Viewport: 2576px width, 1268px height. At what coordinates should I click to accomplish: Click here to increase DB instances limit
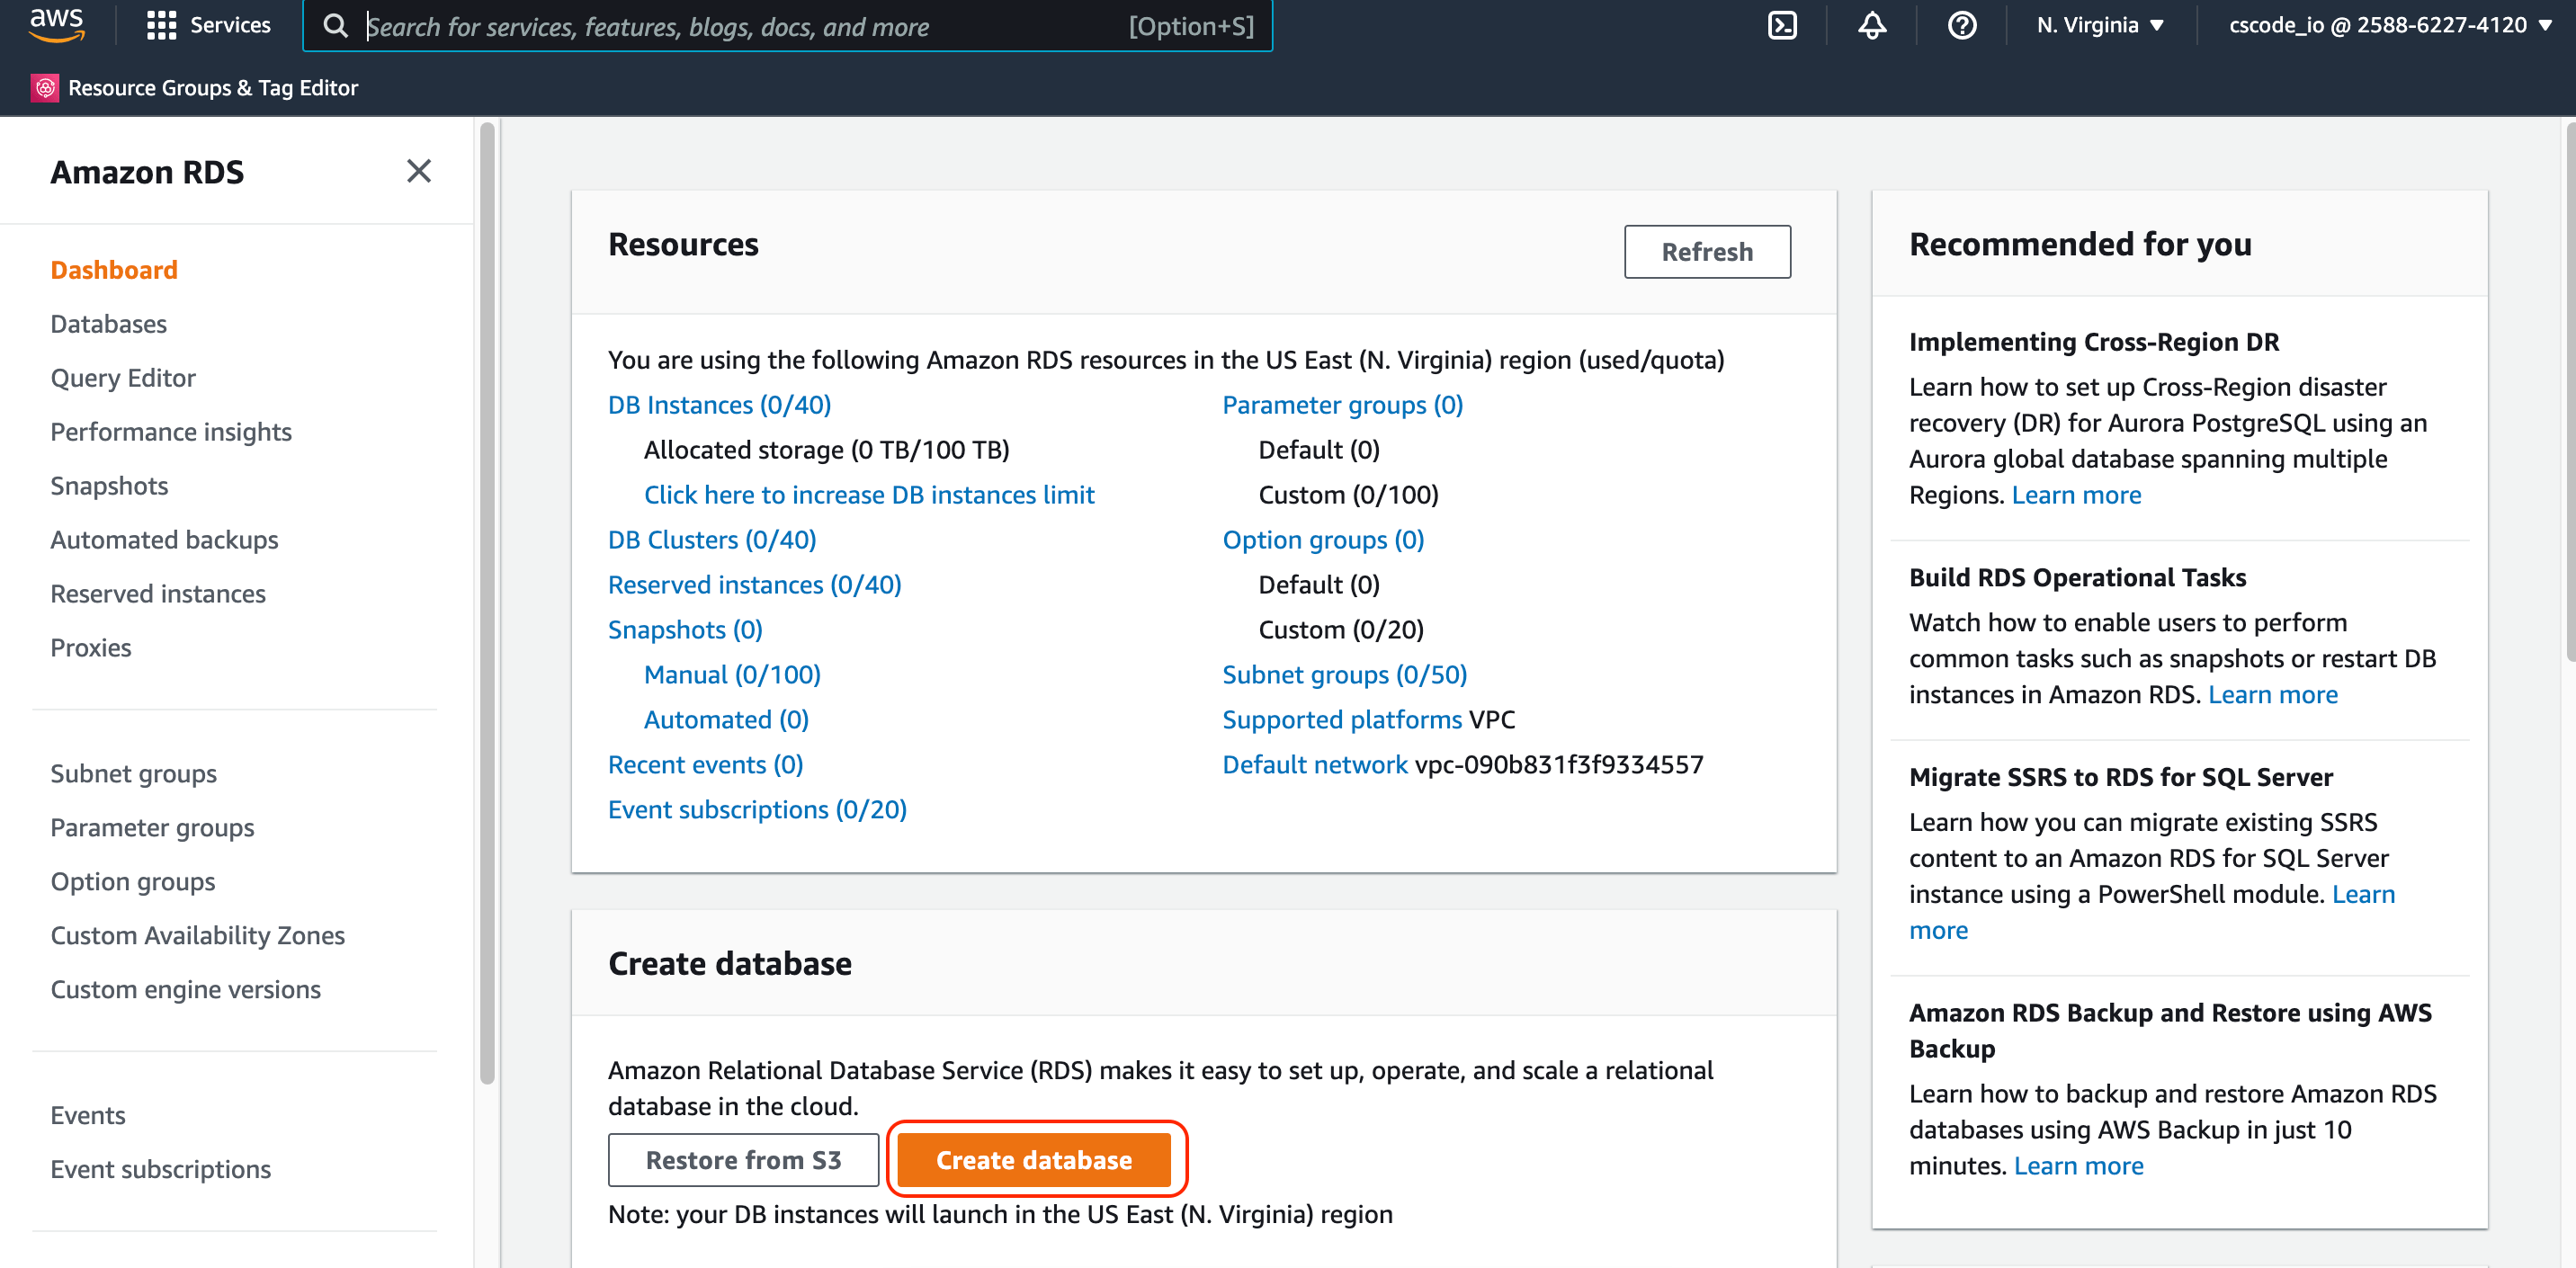[868, 494]
